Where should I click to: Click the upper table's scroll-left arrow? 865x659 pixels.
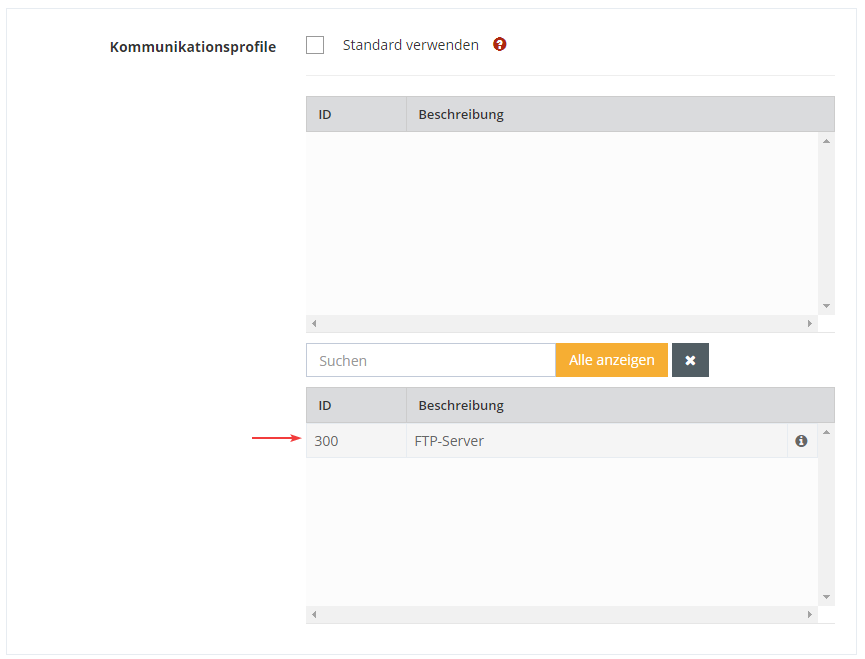314,324
